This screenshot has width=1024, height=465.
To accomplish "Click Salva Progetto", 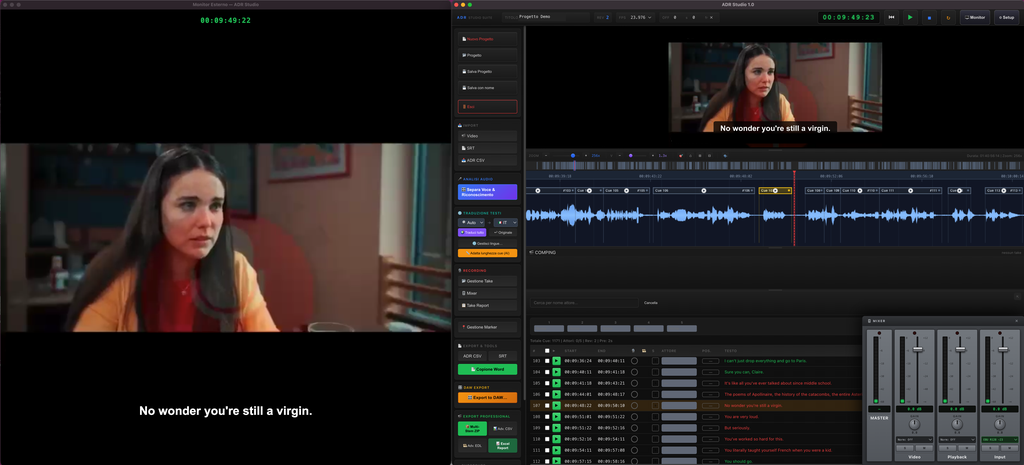I will click(488, 71).
